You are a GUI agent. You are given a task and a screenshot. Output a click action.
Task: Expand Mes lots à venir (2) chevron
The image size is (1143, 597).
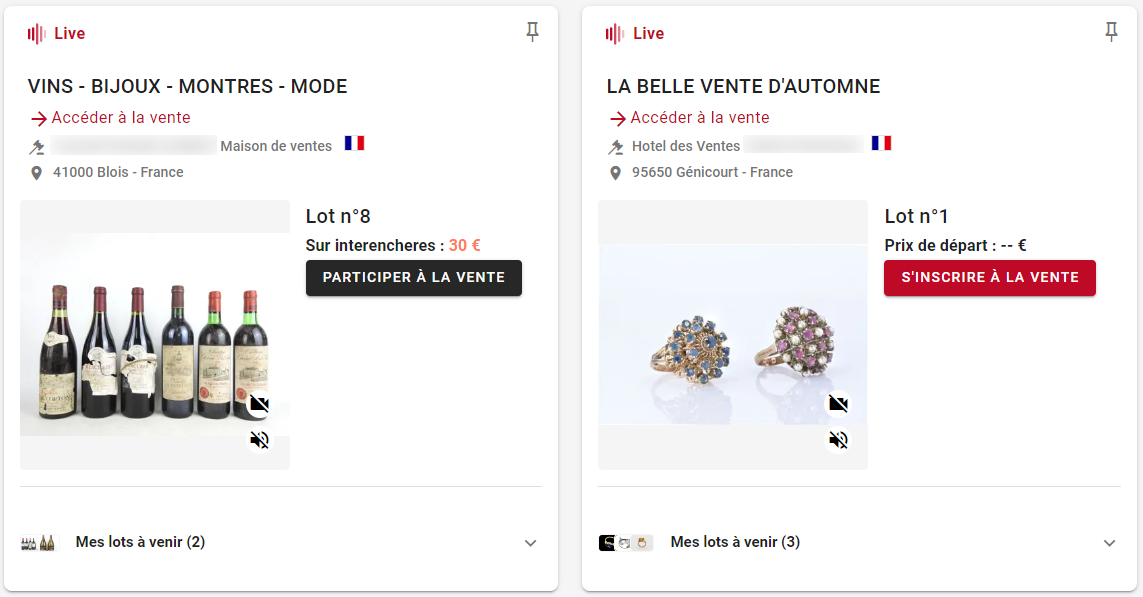pos(531,543)
